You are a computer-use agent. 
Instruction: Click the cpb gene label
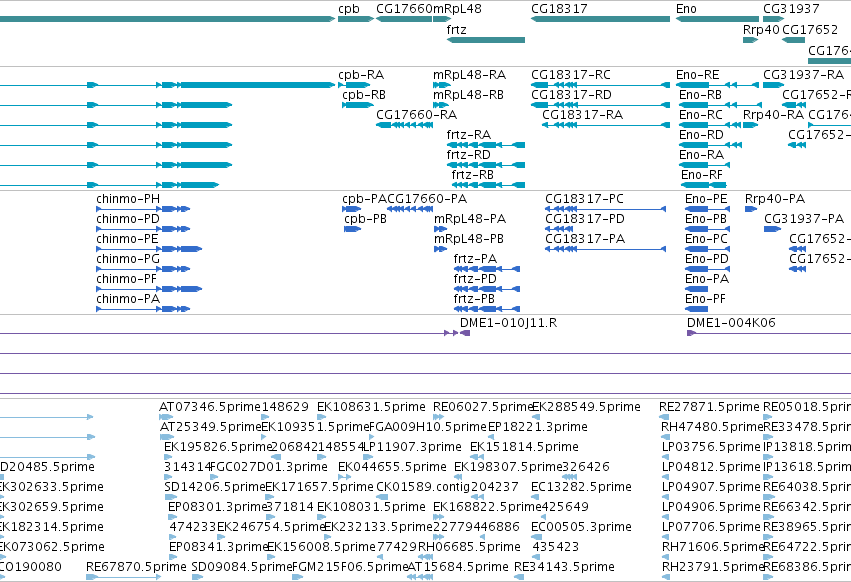348,9
